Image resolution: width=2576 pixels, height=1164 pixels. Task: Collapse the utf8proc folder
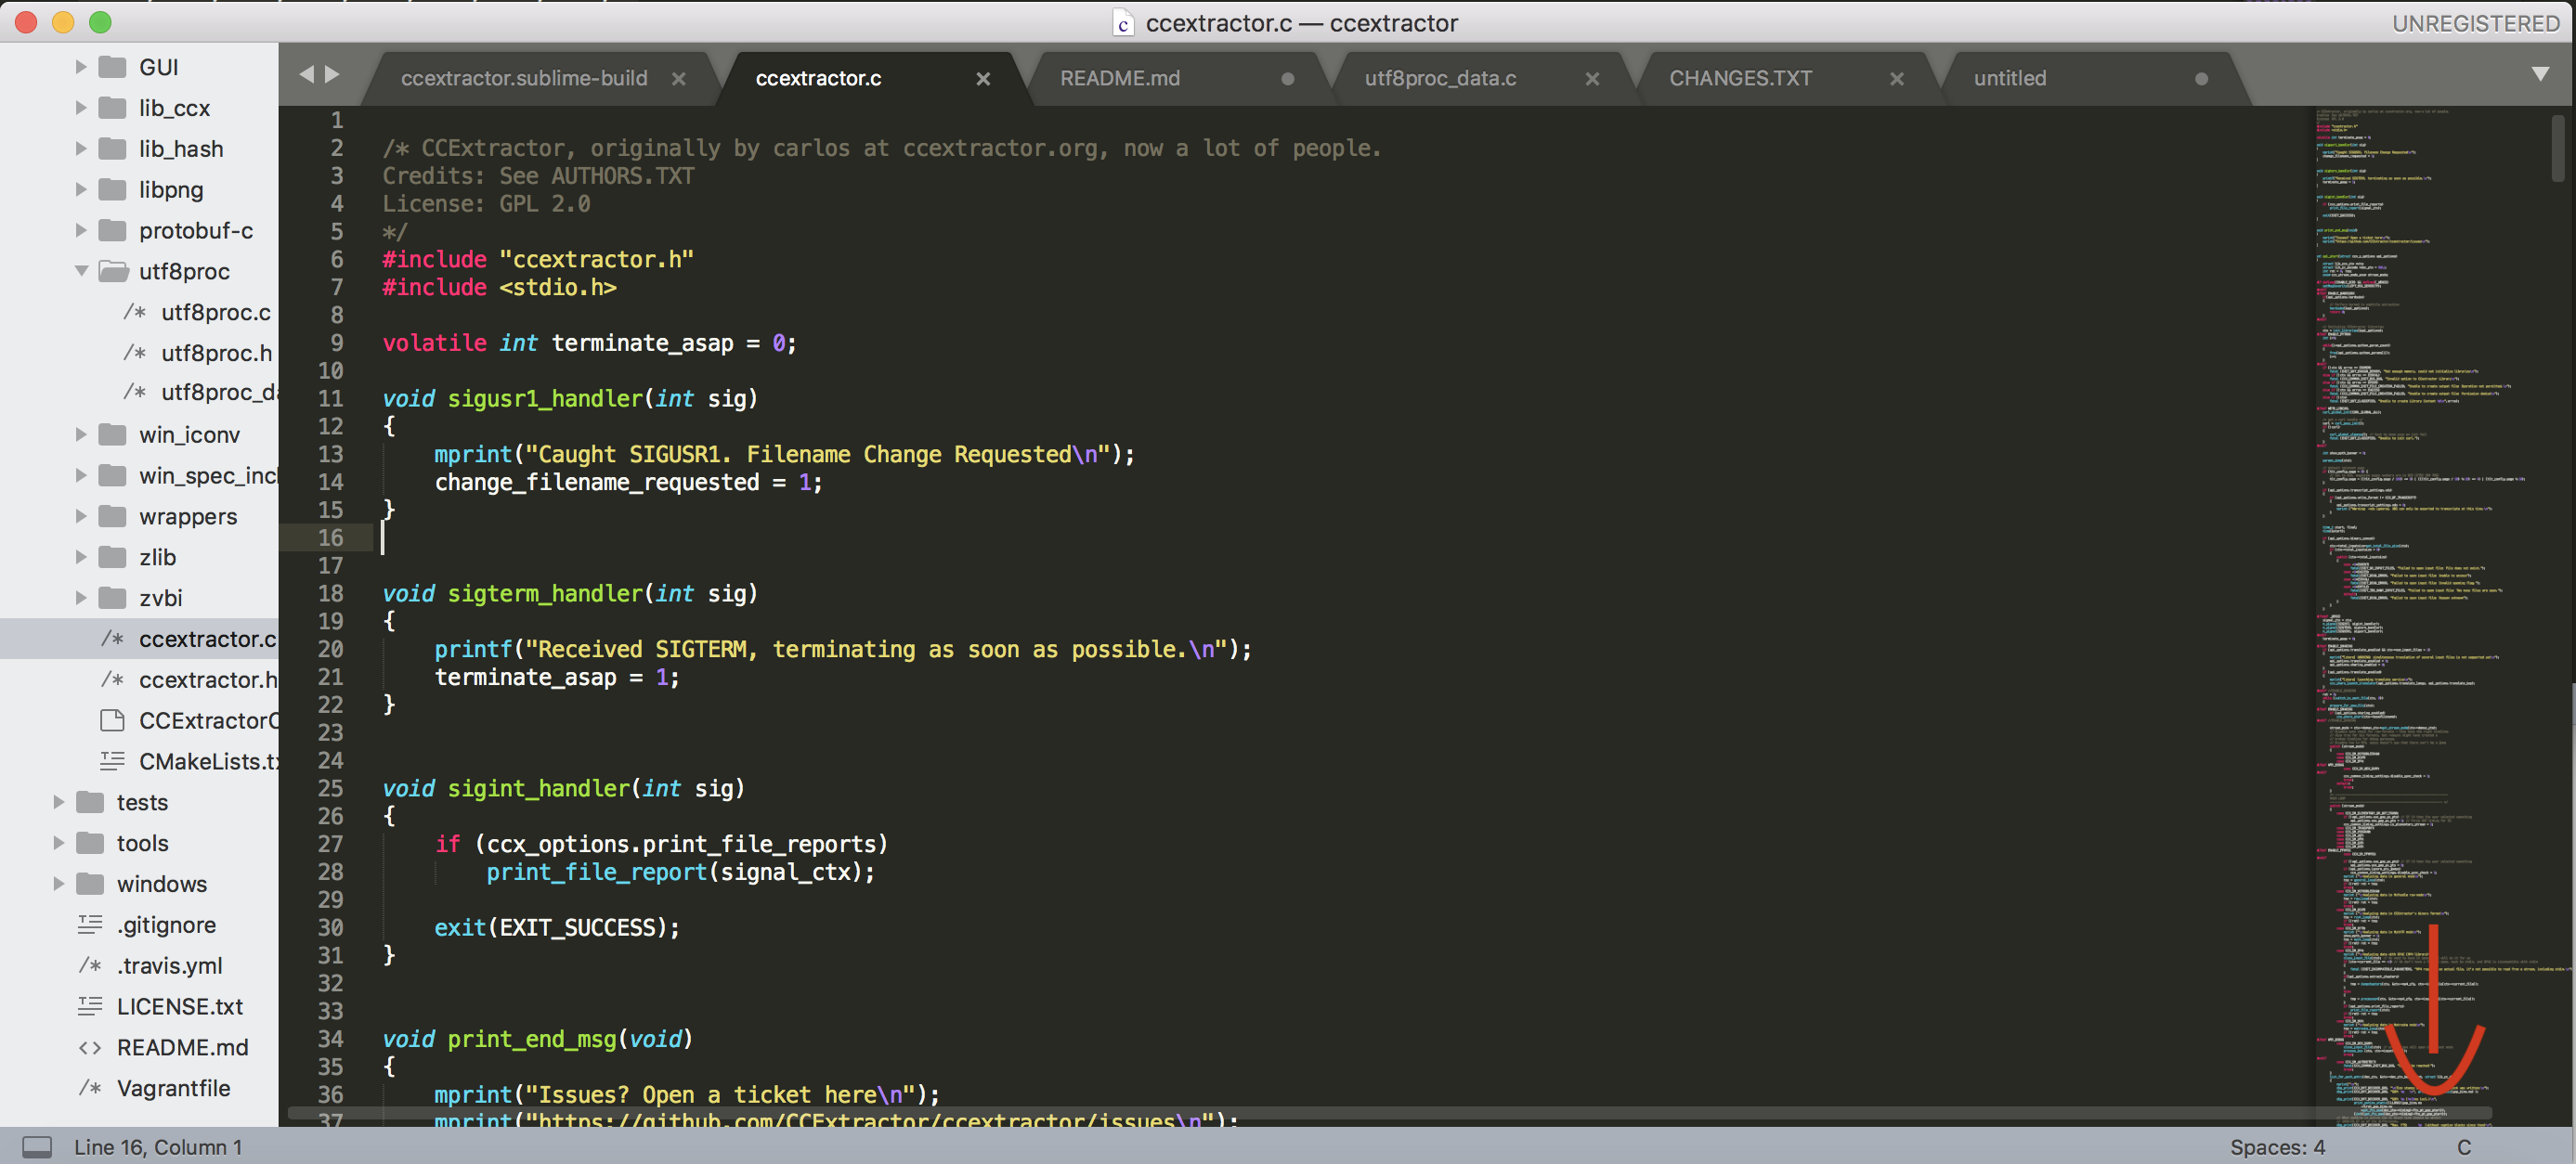click(x=81, y=271)
